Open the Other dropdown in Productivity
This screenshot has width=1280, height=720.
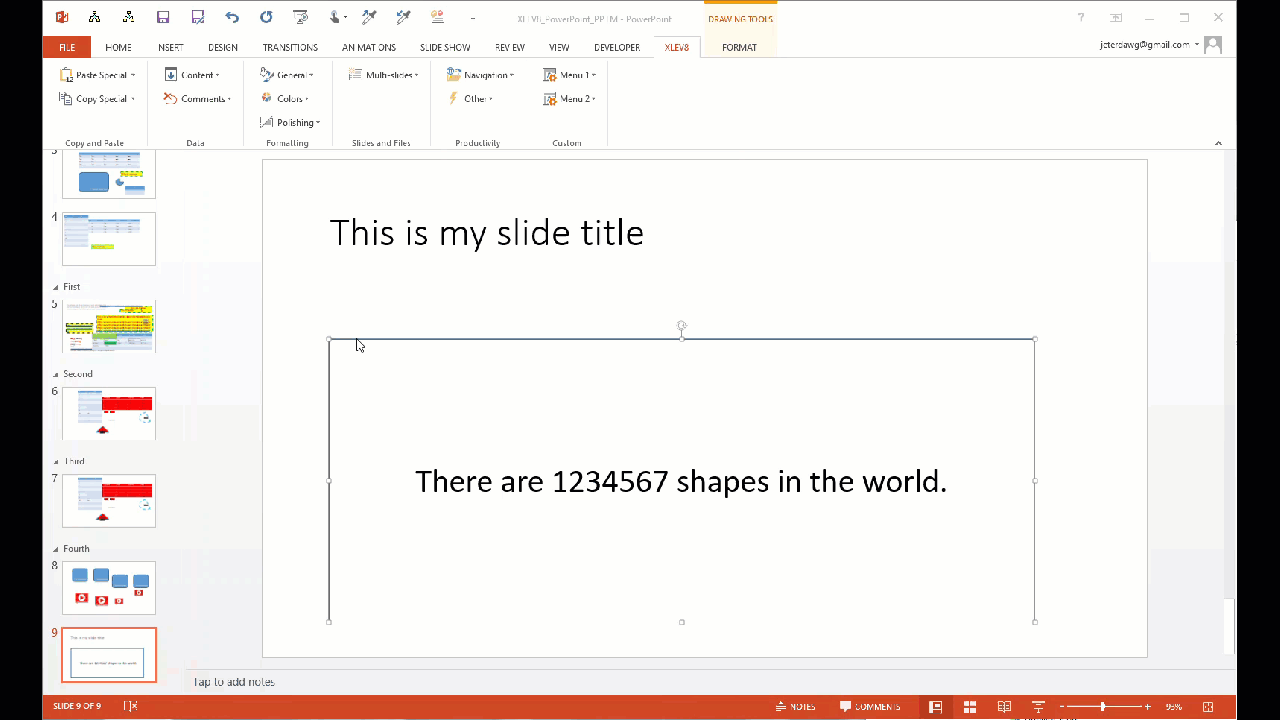click(x=470, y=99)
